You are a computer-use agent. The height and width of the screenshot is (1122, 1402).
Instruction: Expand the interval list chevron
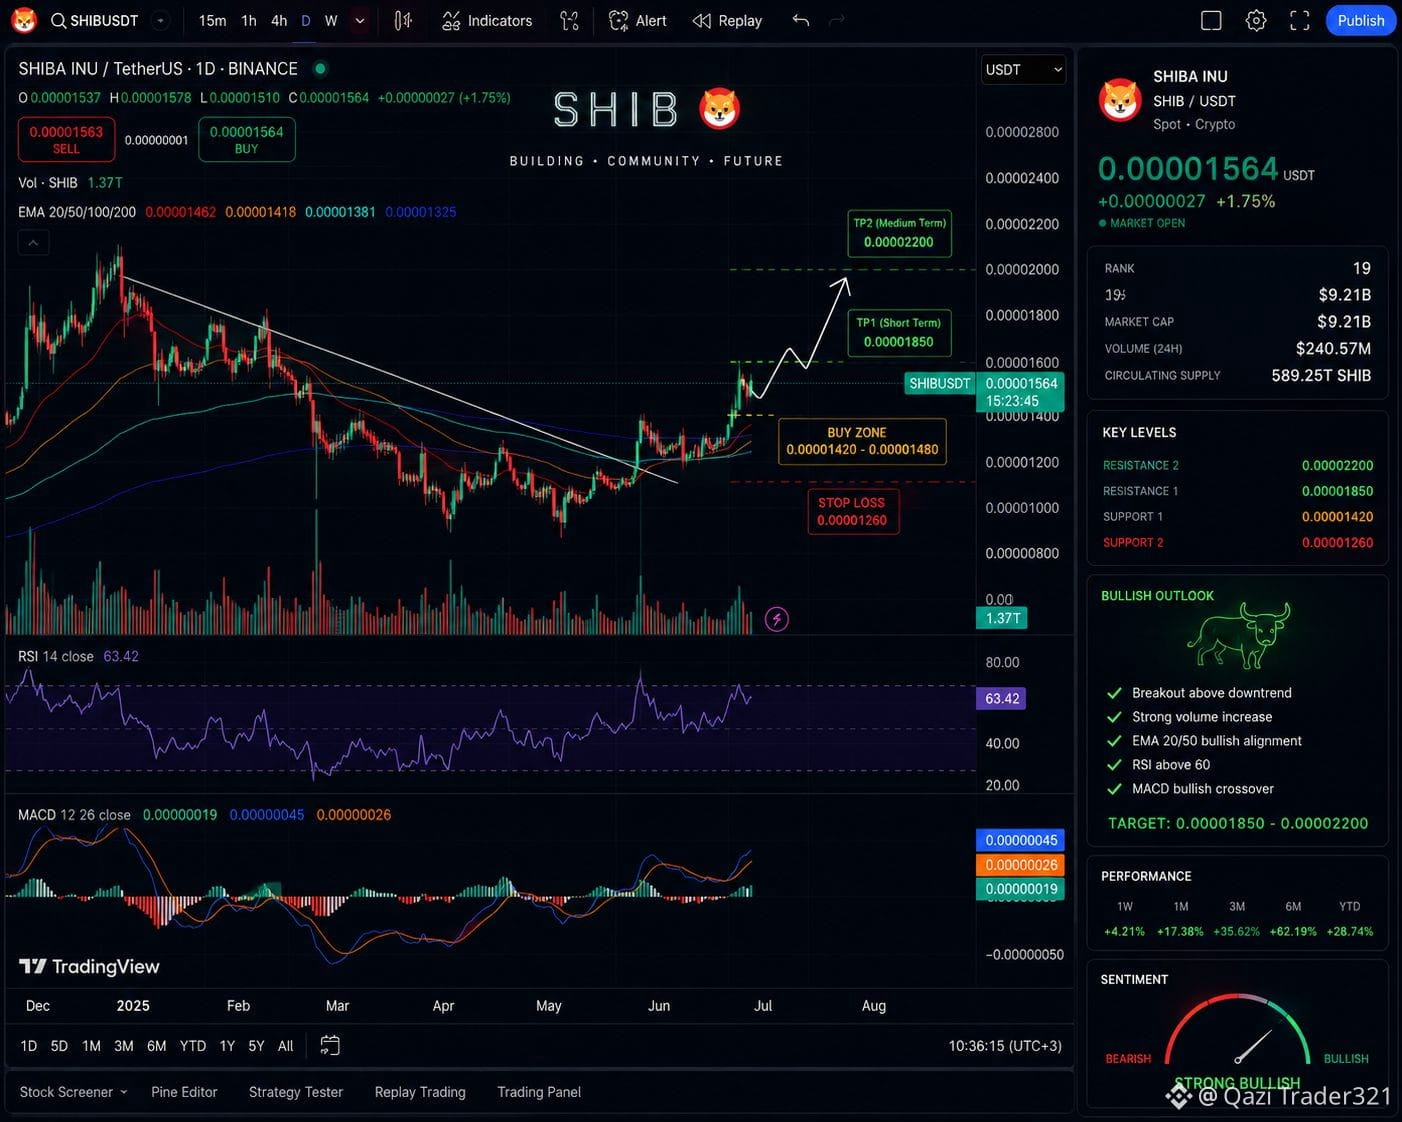click(360, 21)
